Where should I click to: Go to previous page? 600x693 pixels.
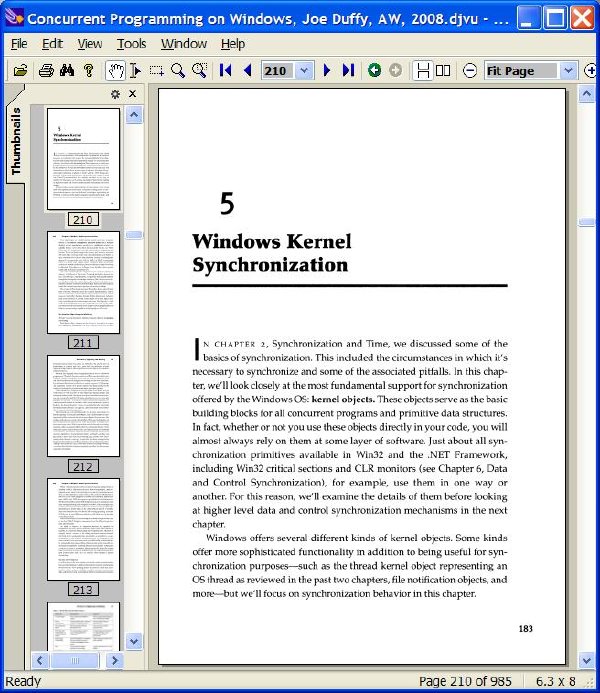pos(247,71)
